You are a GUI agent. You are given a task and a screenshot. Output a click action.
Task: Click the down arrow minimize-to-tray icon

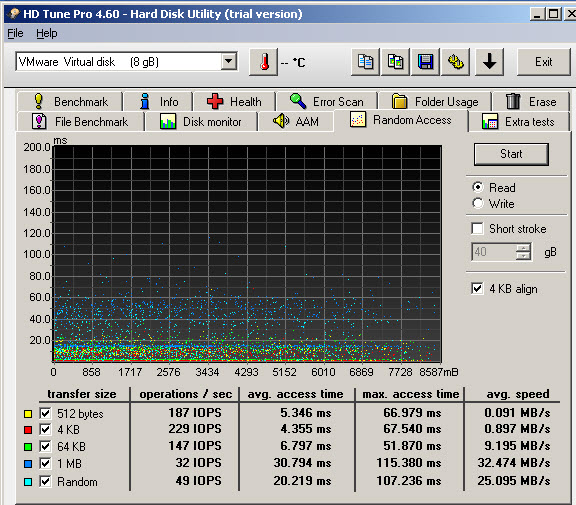(489, 62)
